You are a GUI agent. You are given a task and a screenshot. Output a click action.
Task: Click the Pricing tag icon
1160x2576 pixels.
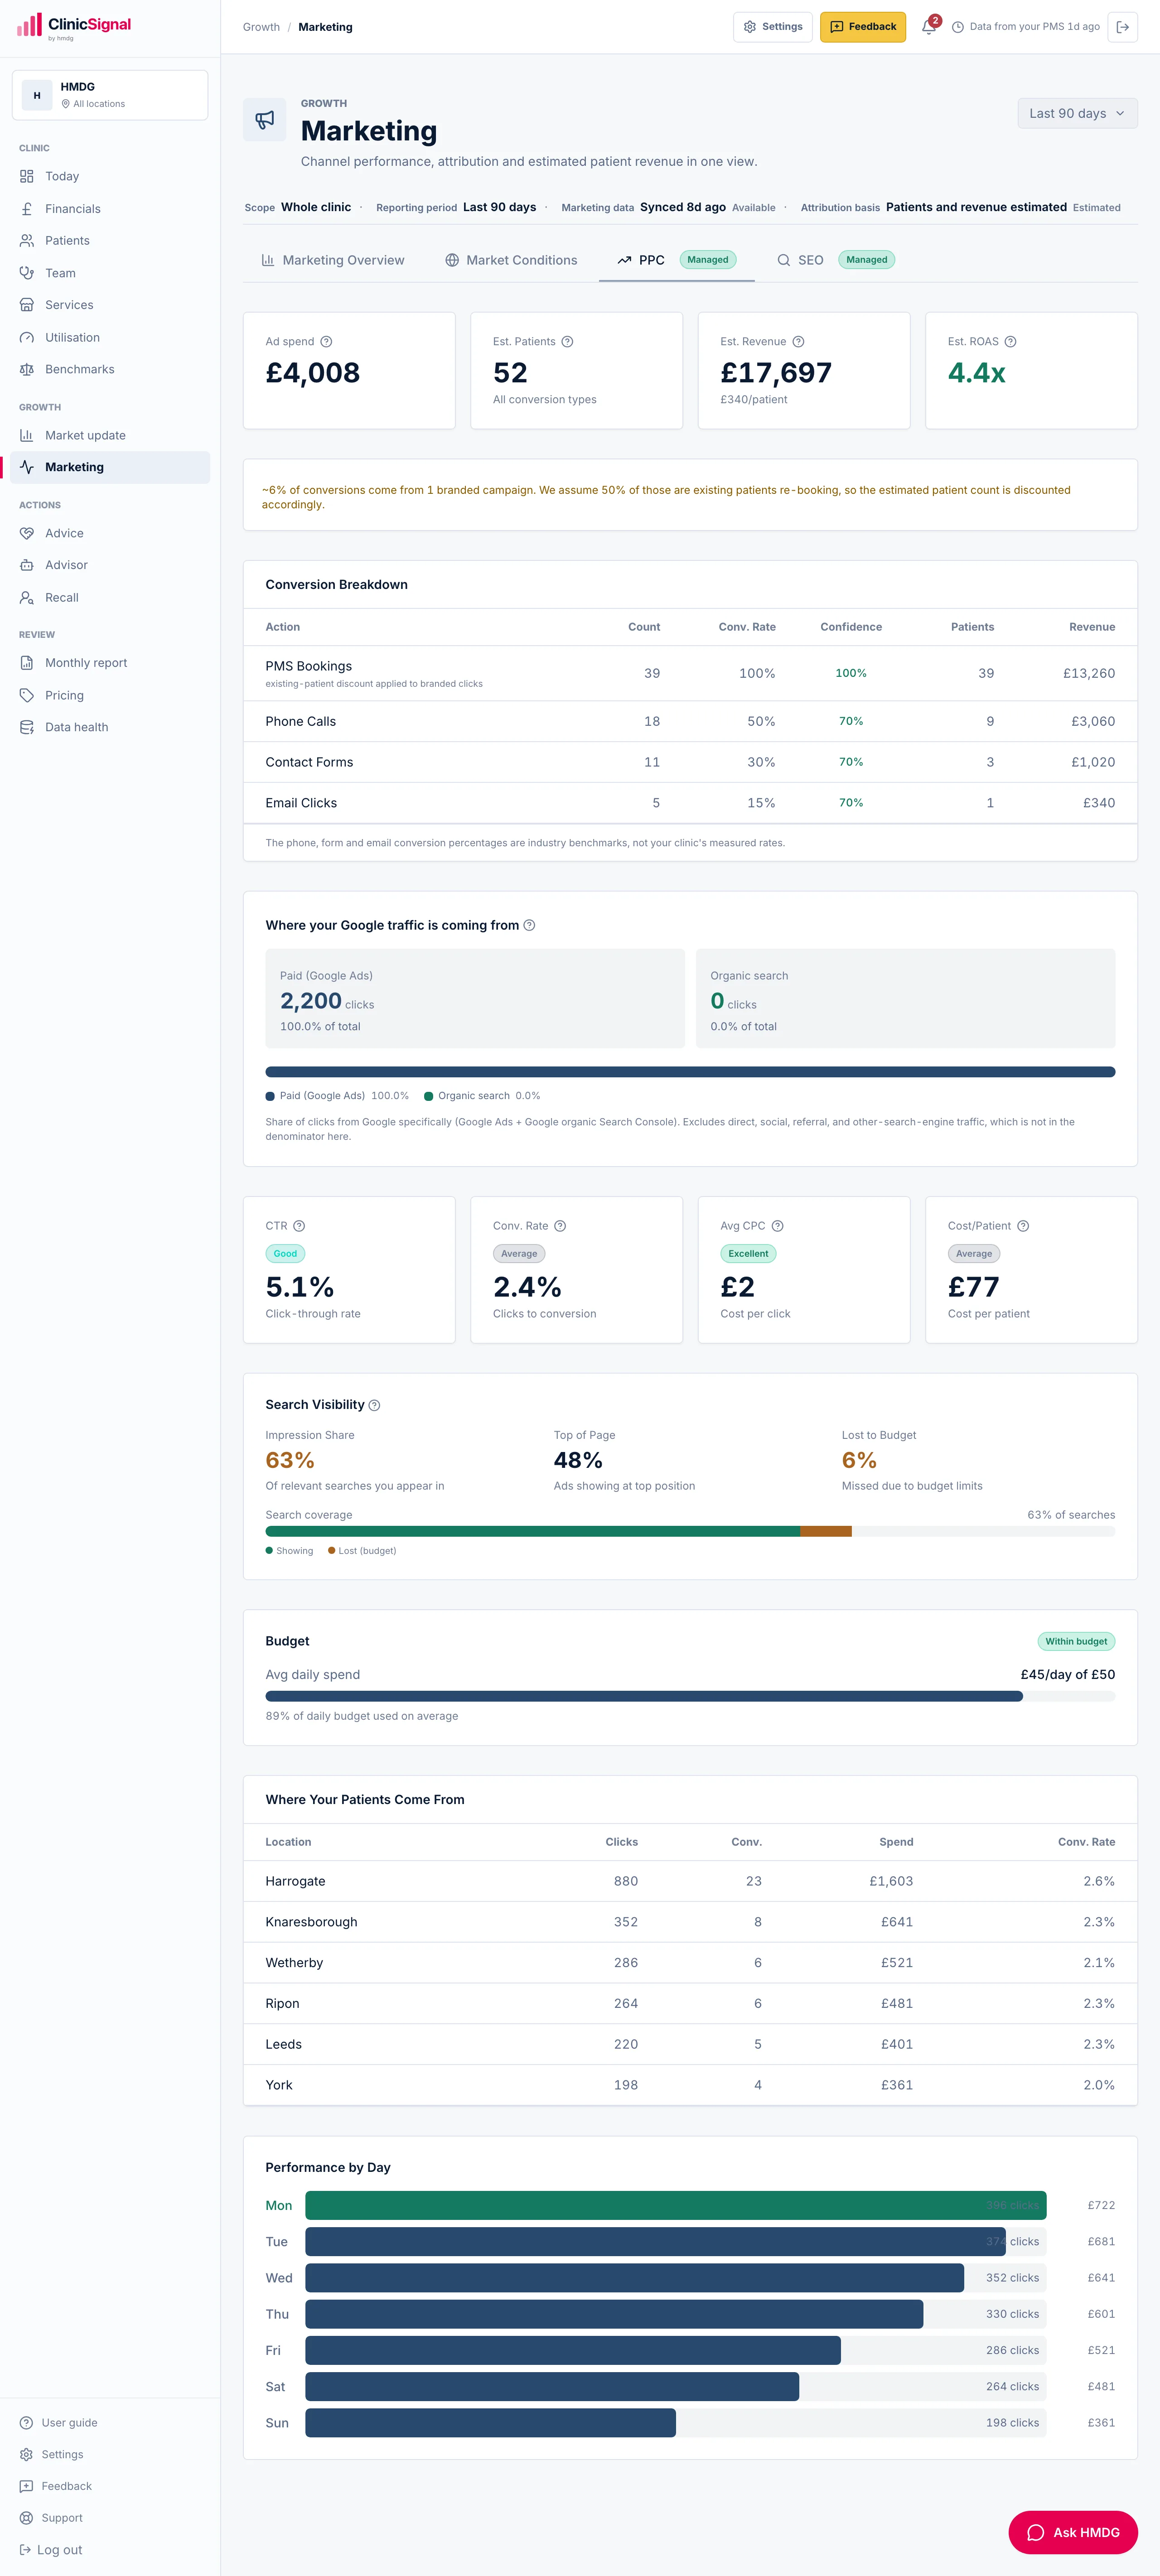tap(27, 695)
